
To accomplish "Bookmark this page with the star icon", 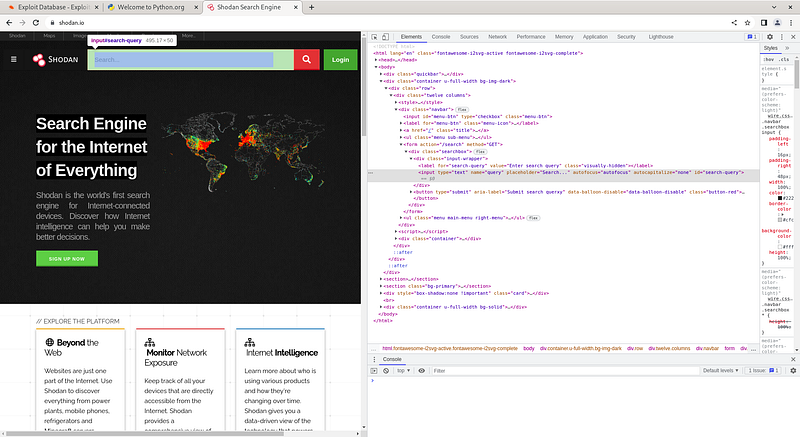I will [x=747, y=22].
